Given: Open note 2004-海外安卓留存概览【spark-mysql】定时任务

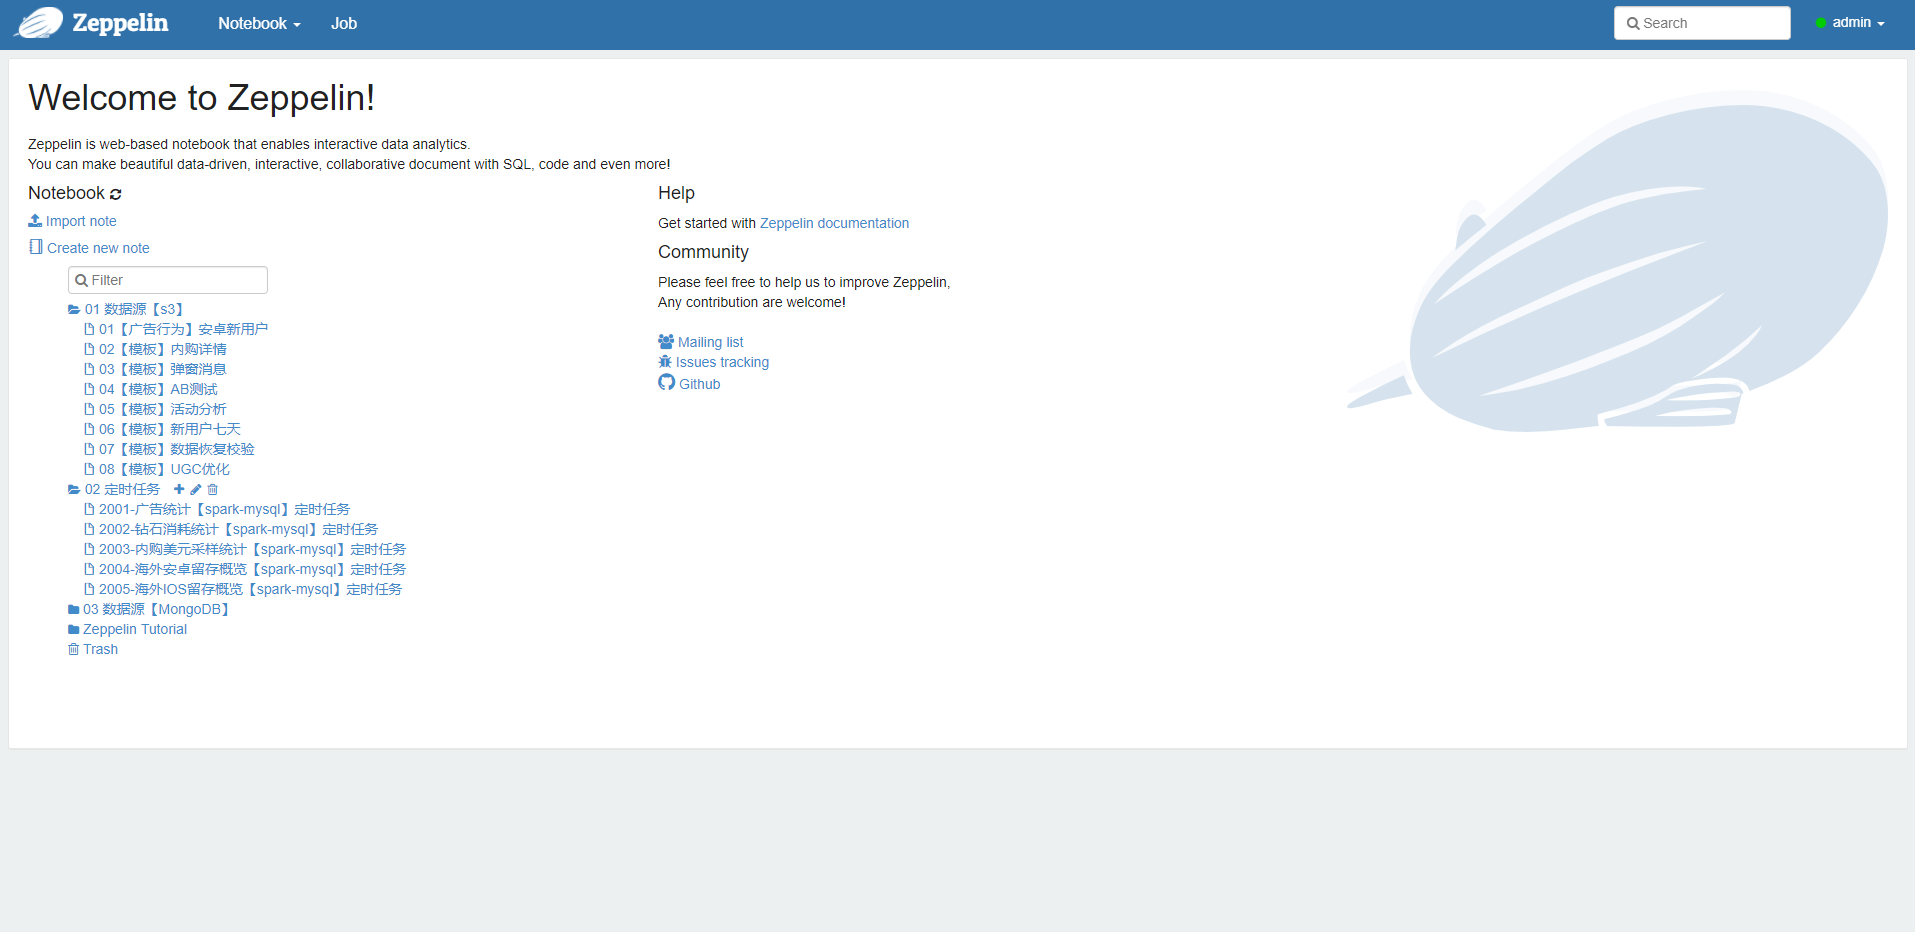Looking at the screenshot, I should (x=245, y=569).
